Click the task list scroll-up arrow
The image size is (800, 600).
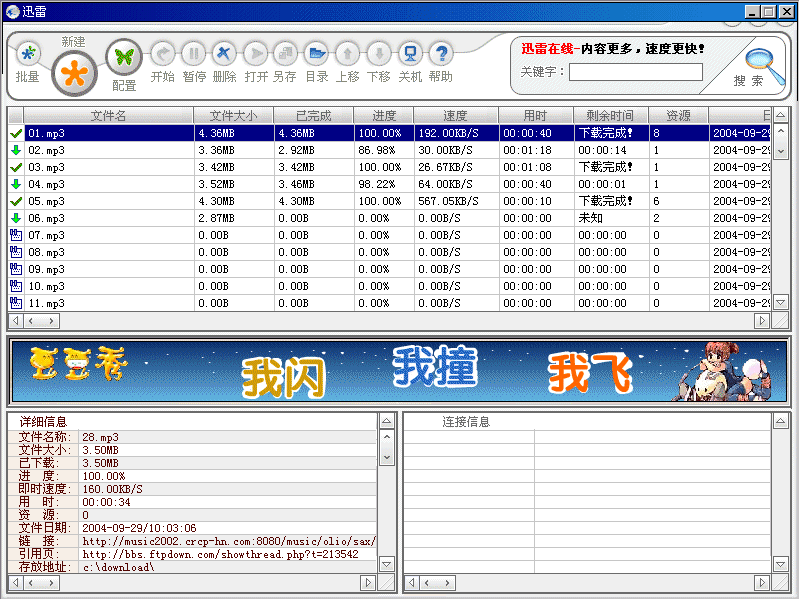pyautogui.click(x=781, y=115)
